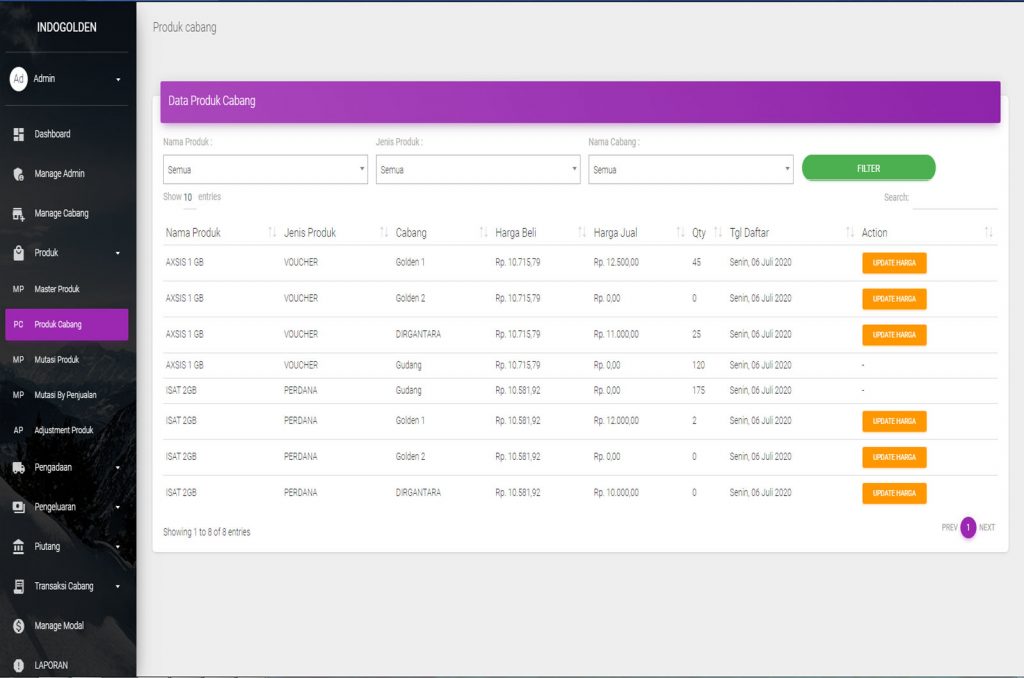Open the Jenis Produk dropdown
Screen dimensions: 1024x678
click(477, 170)
